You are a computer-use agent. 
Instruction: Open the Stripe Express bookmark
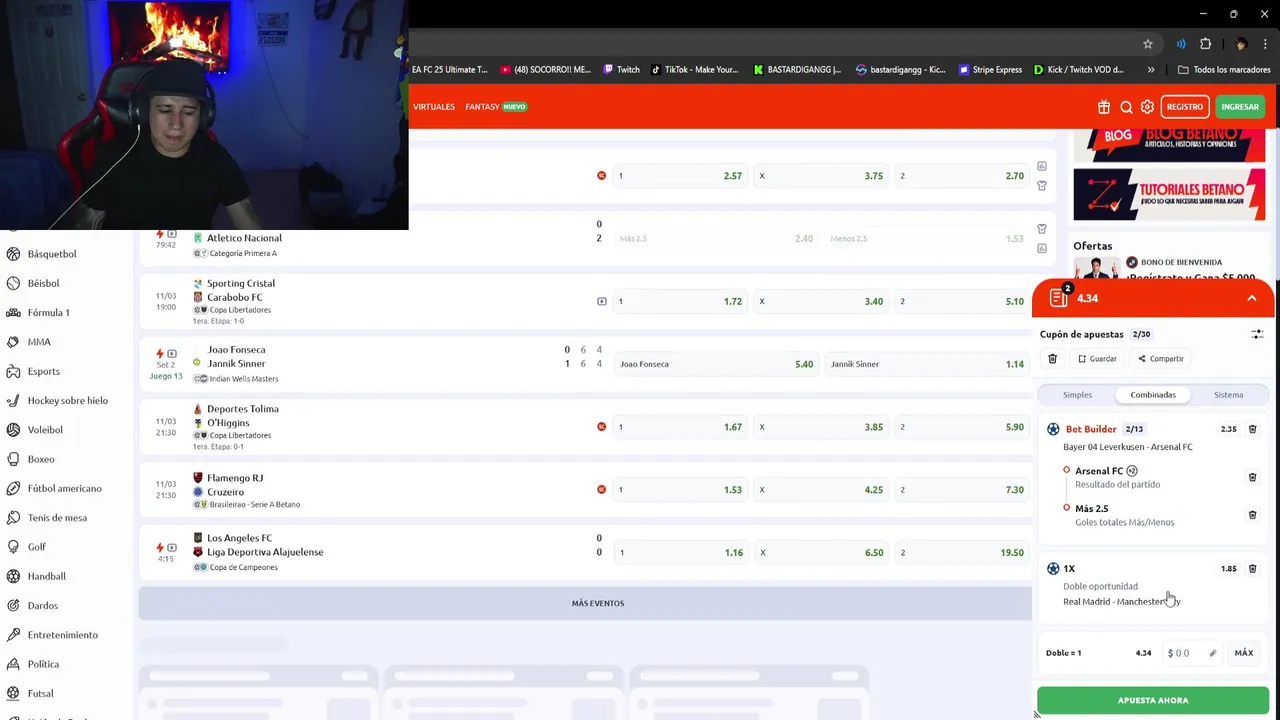[990, 70]
